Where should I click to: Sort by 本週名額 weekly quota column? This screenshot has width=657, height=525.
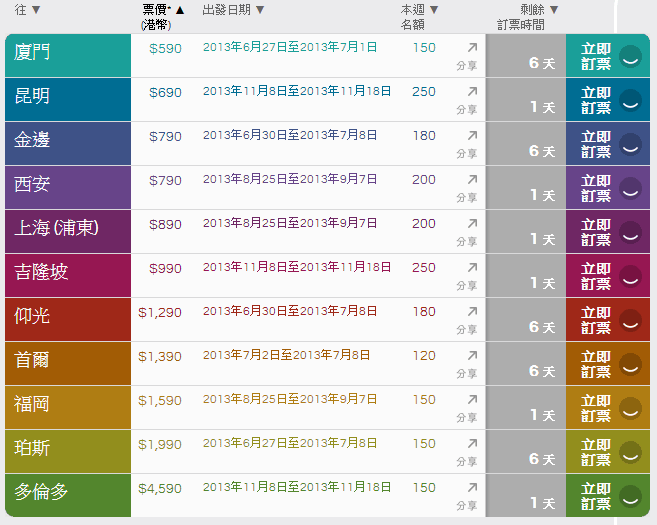434,10
